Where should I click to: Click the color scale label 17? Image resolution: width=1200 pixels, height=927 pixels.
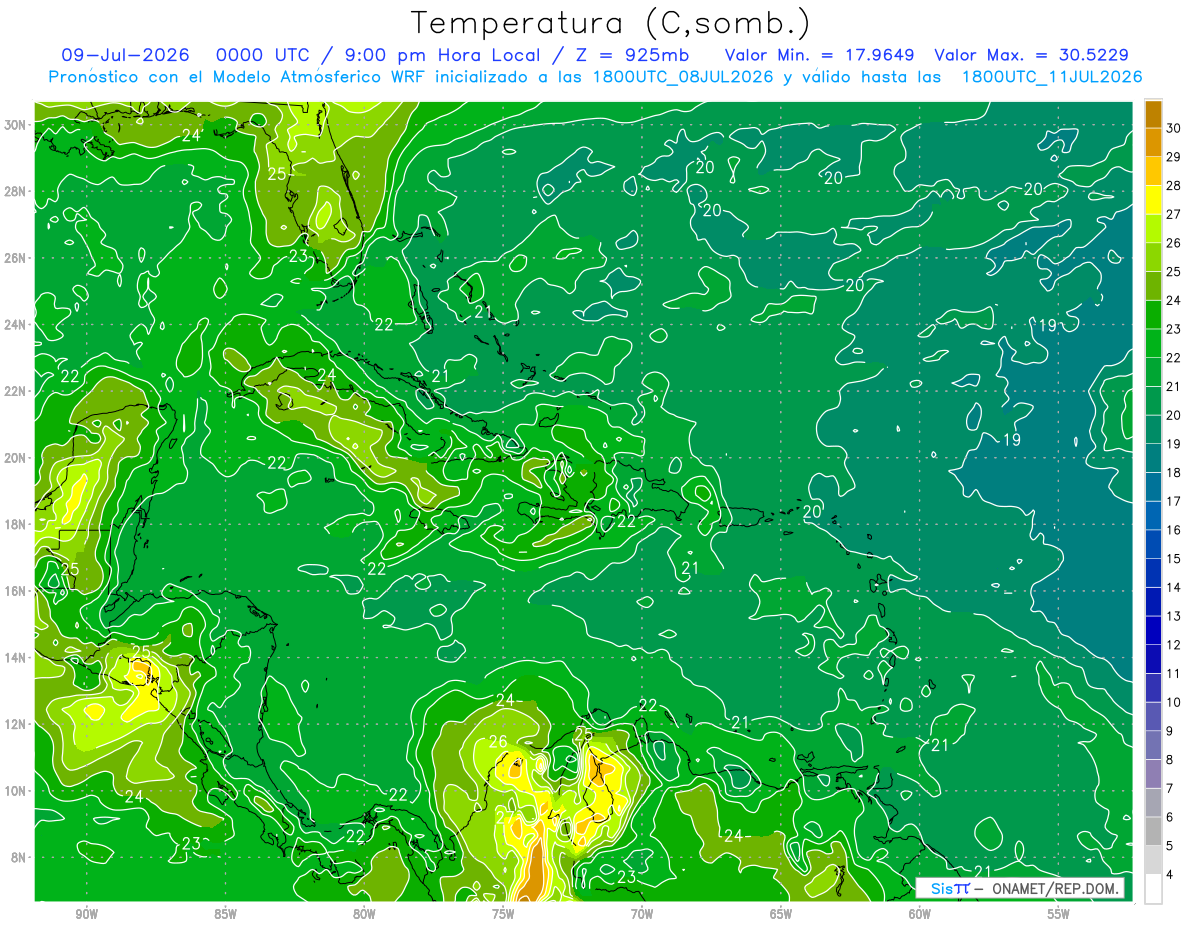click(1174, 501)
